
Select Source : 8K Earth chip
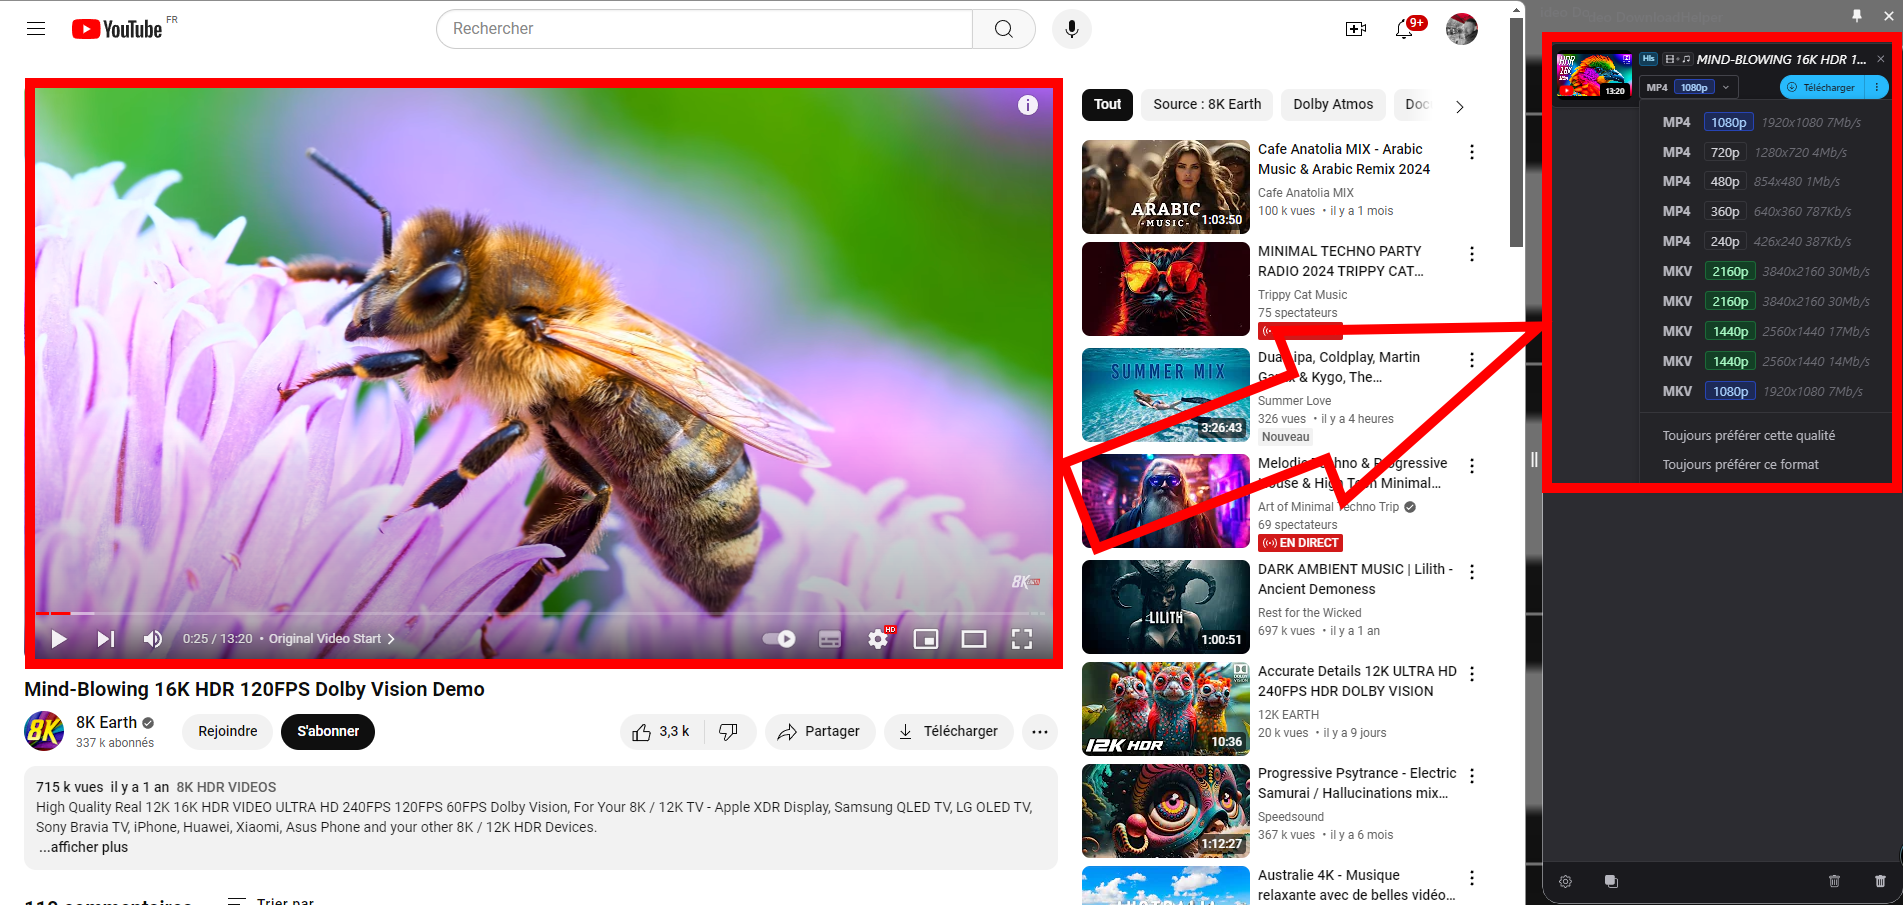1207,105
